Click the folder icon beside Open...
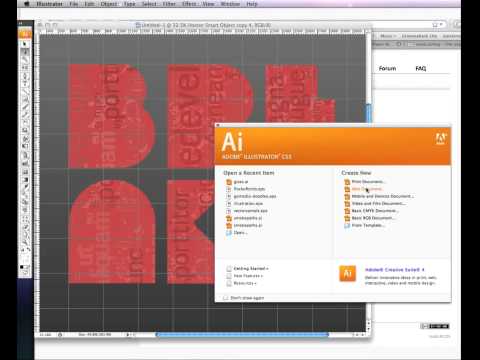 pos(229,233)
